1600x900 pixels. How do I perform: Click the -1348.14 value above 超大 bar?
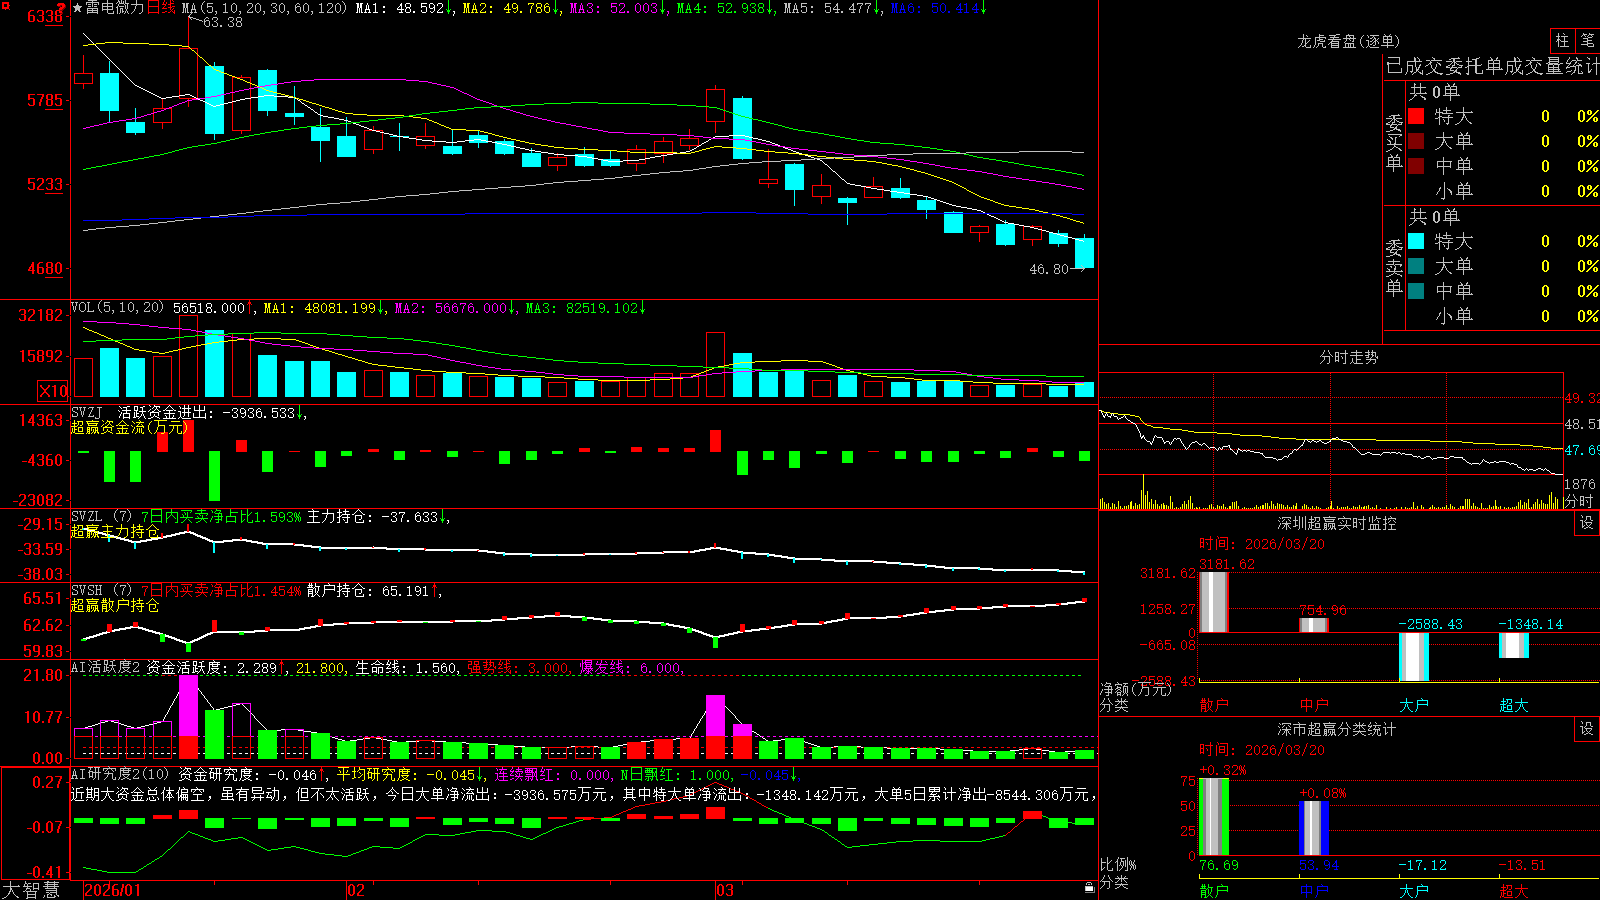point(1530,624)
